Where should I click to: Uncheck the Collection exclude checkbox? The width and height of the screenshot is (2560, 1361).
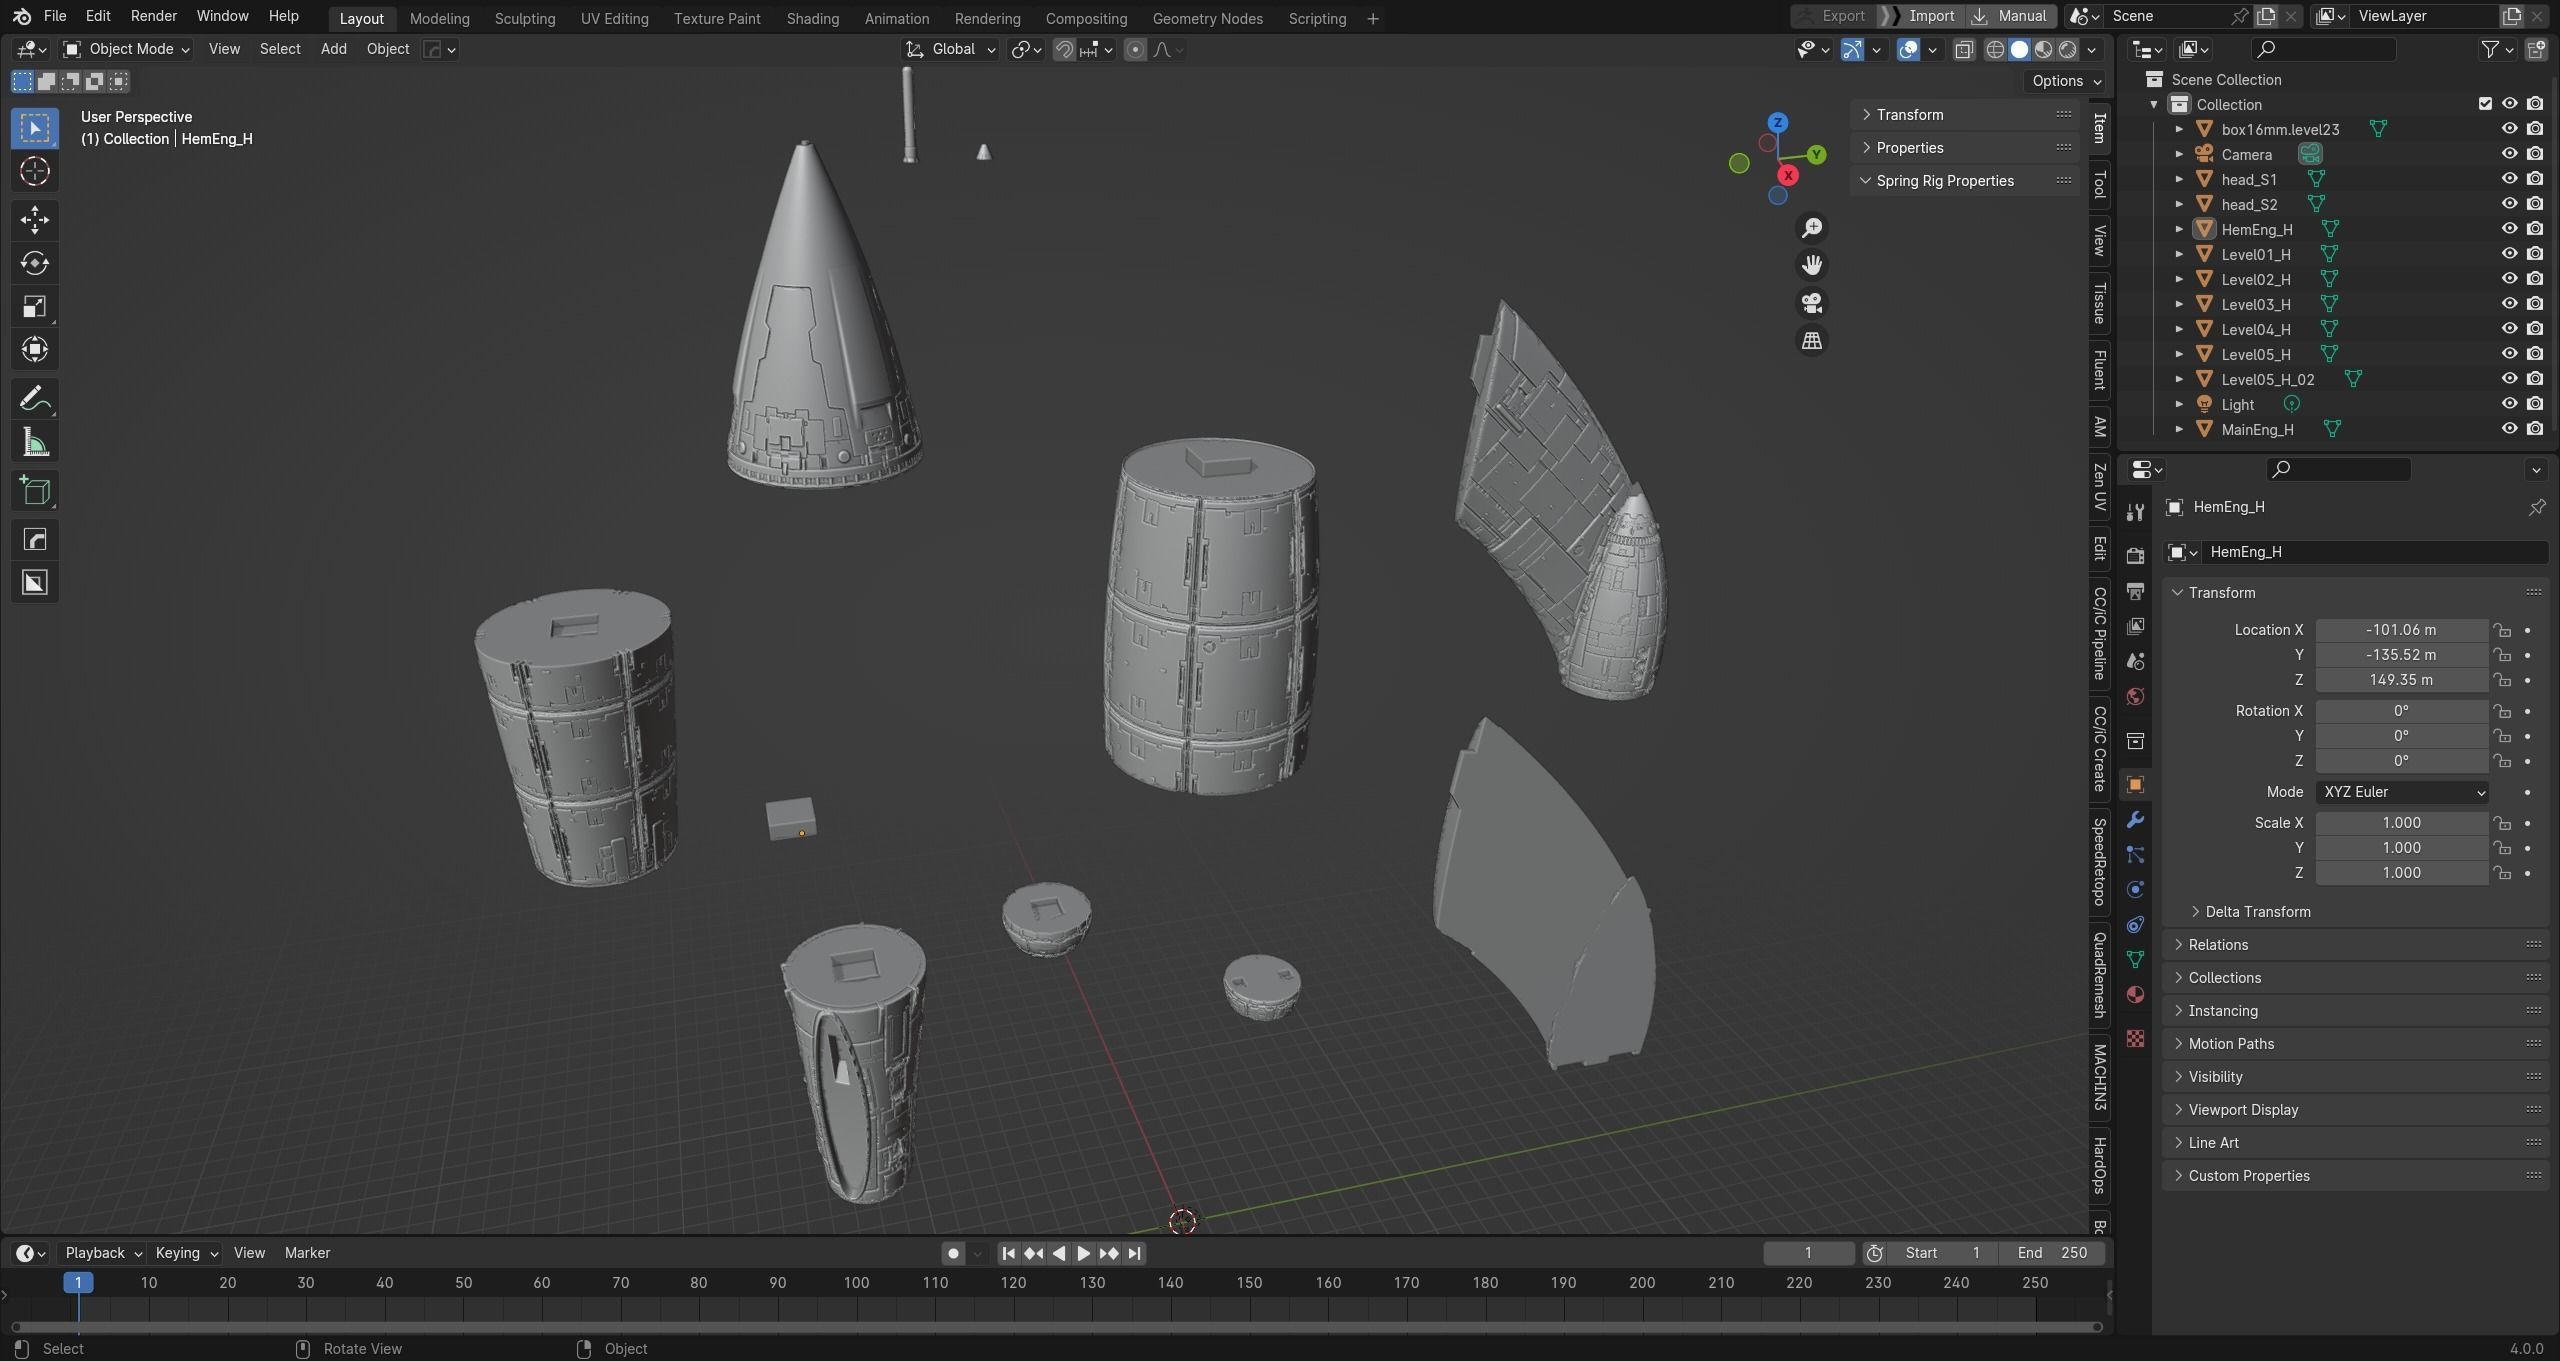coord(2485,104)
